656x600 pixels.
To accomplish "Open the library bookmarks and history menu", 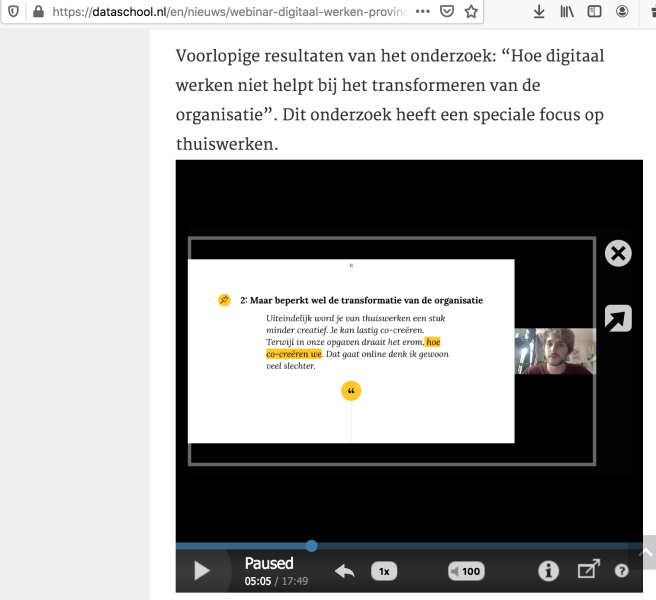I will point(567,12).
